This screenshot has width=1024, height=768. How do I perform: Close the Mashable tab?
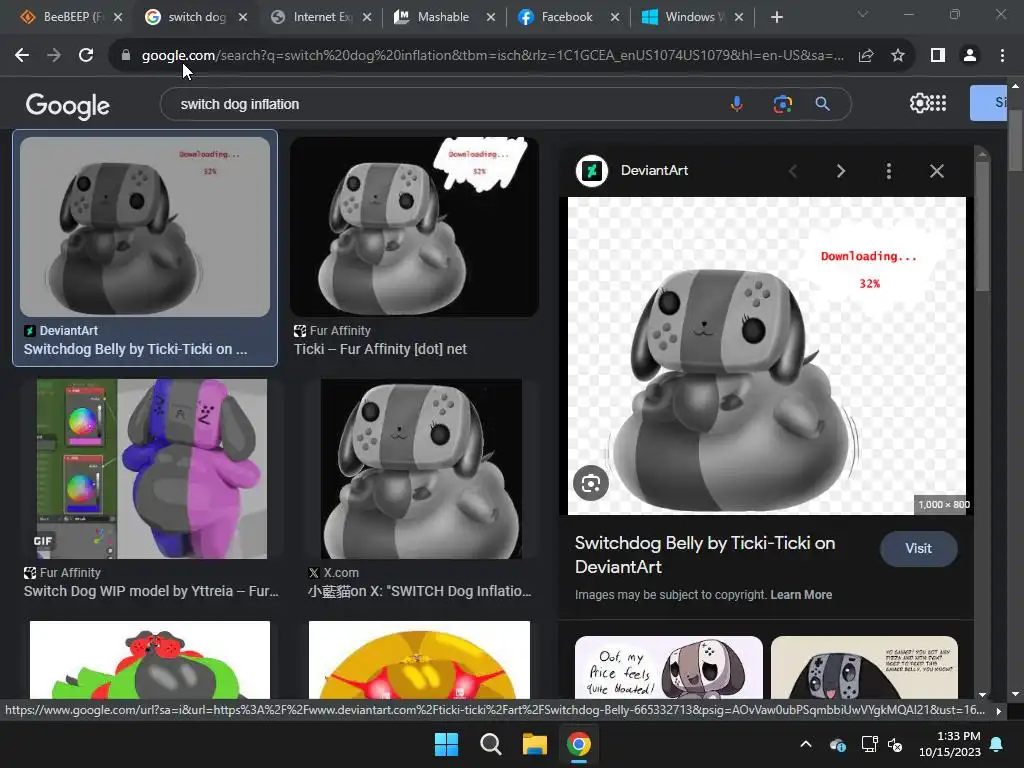click(490, 17)
